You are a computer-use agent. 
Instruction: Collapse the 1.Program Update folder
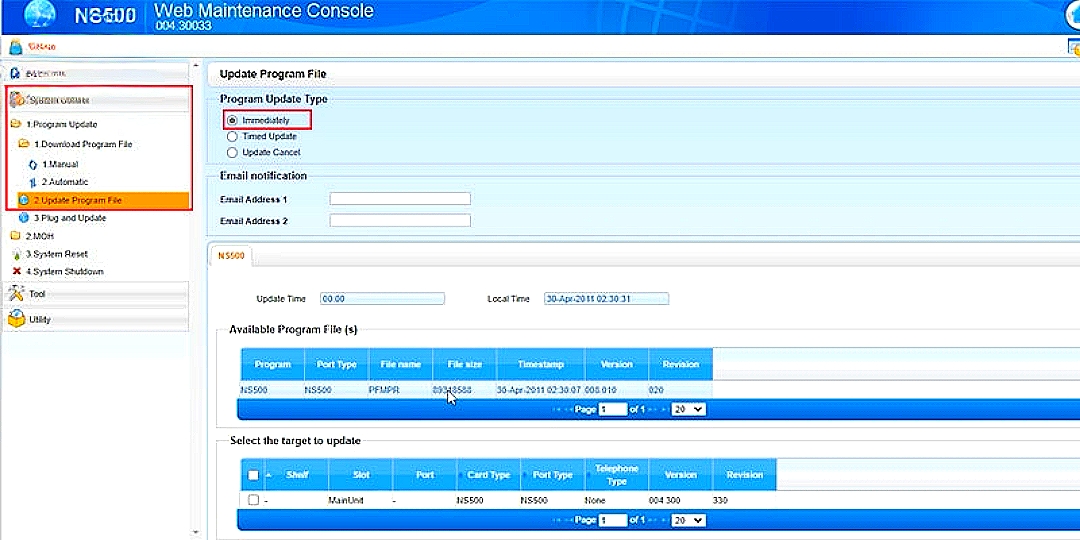tap(16, 125)
